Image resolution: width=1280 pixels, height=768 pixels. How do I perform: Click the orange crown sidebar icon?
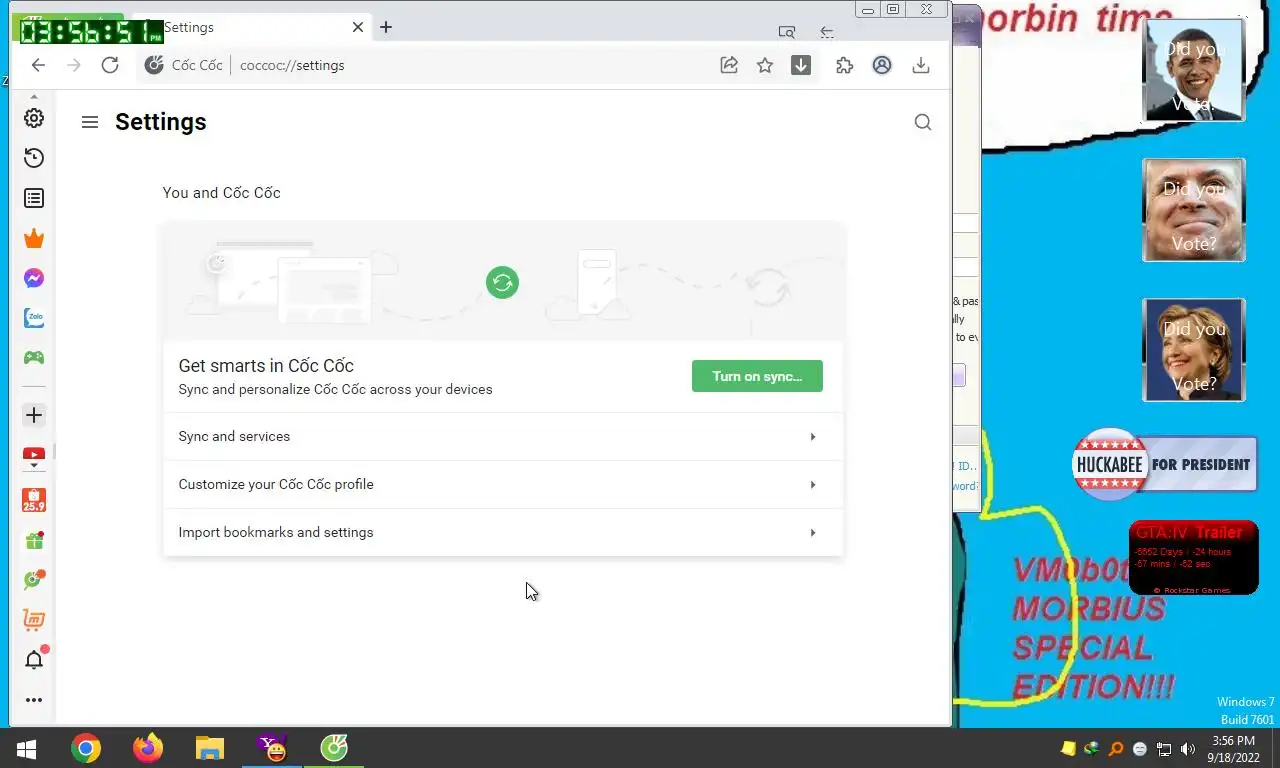(34, 238)
